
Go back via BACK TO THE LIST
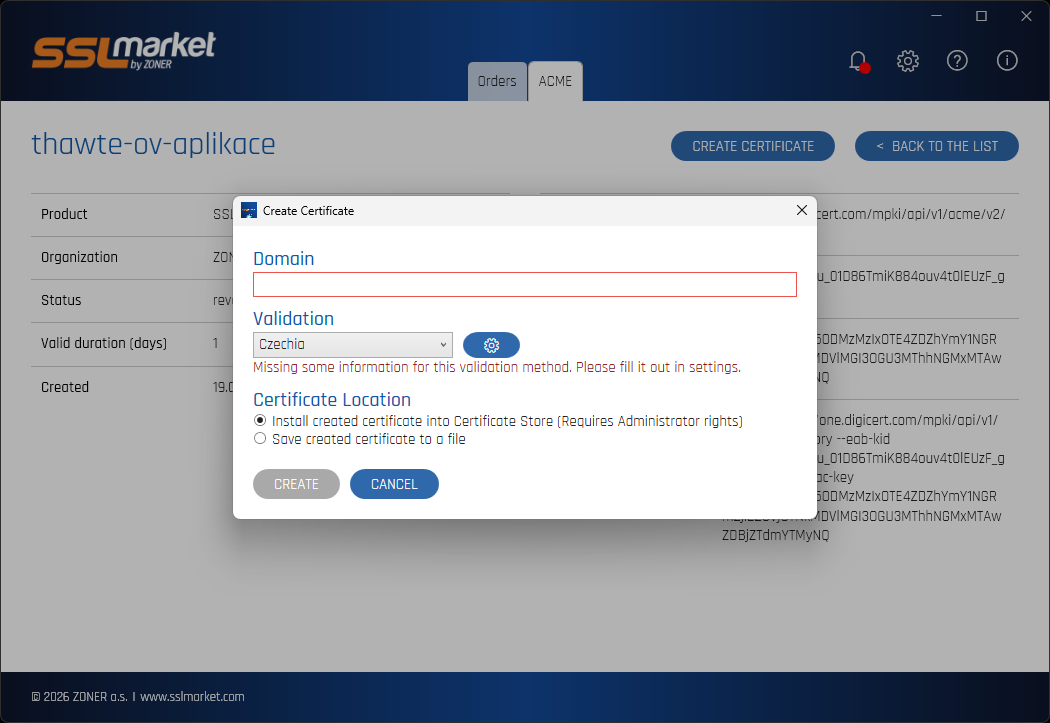coord(936,146)
